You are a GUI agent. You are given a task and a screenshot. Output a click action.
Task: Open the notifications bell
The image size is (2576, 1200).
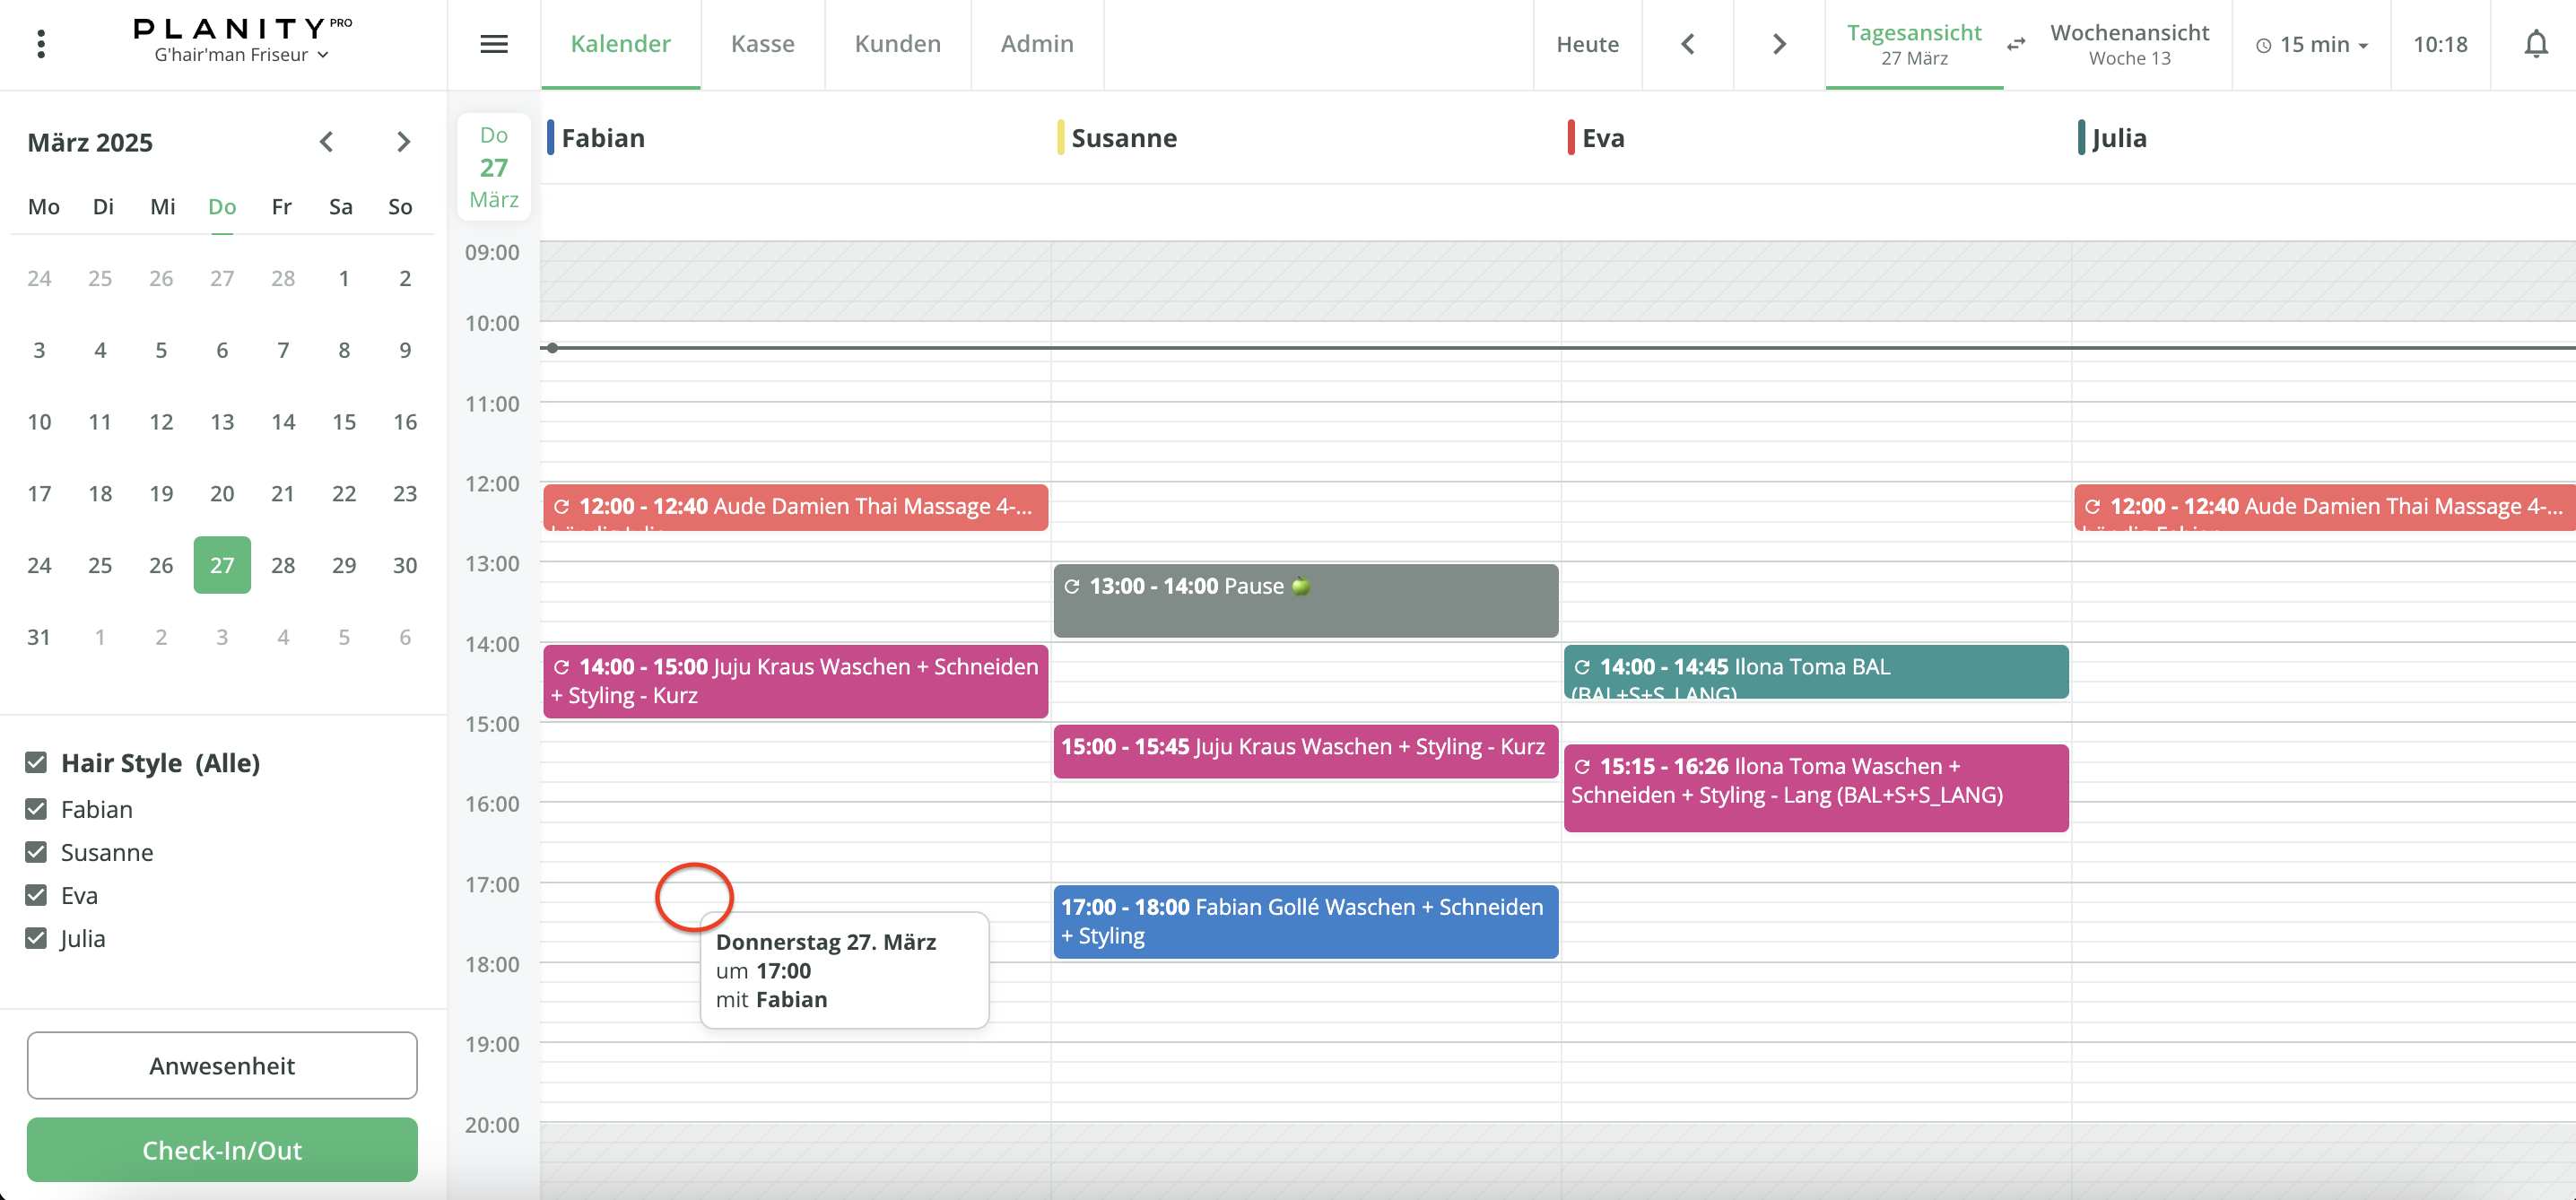pos(2535,44)
